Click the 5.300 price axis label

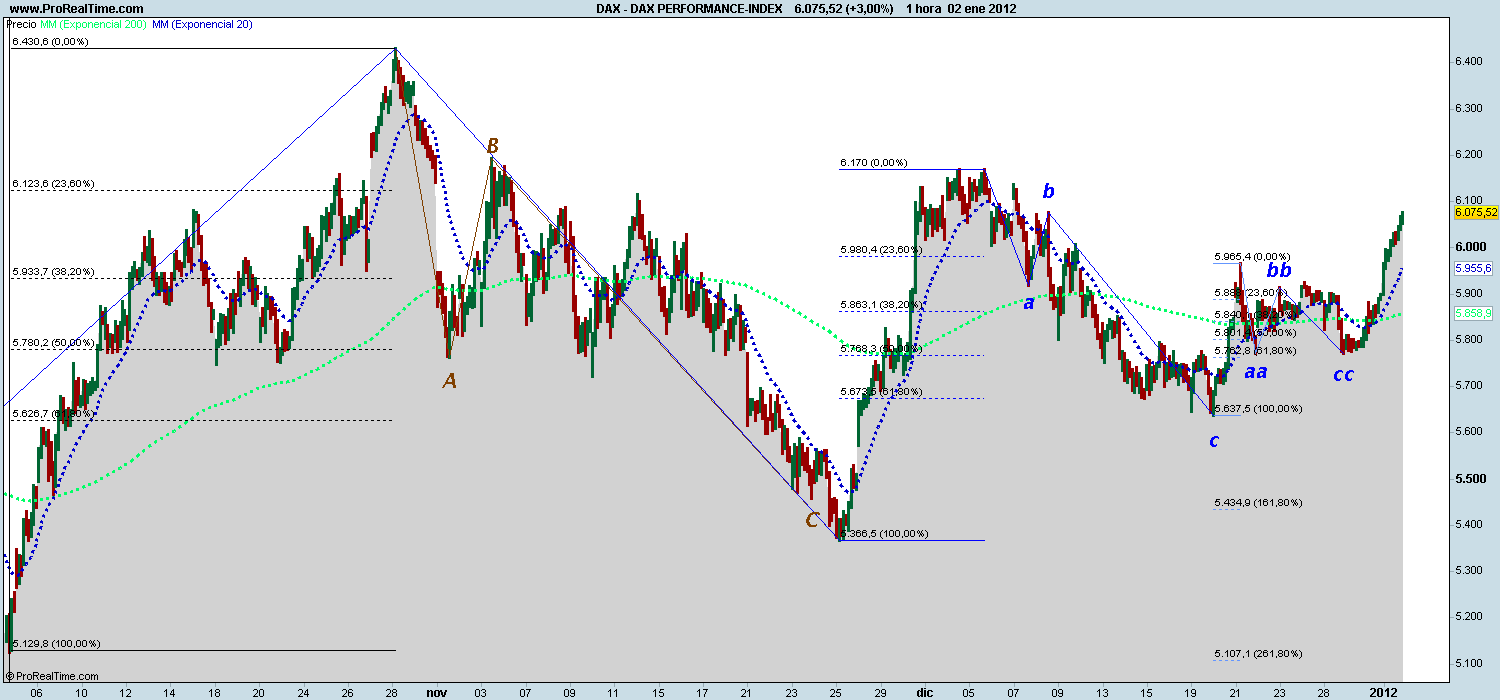pos(1468,571)
